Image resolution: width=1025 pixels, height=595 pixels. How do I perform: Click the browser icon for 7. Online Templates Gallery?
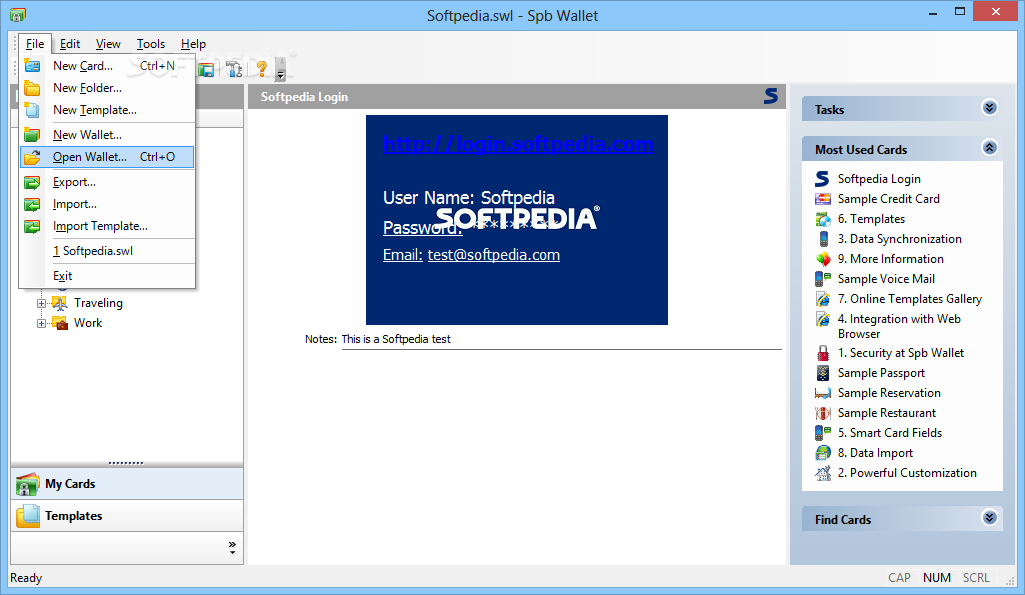[822, 299]
